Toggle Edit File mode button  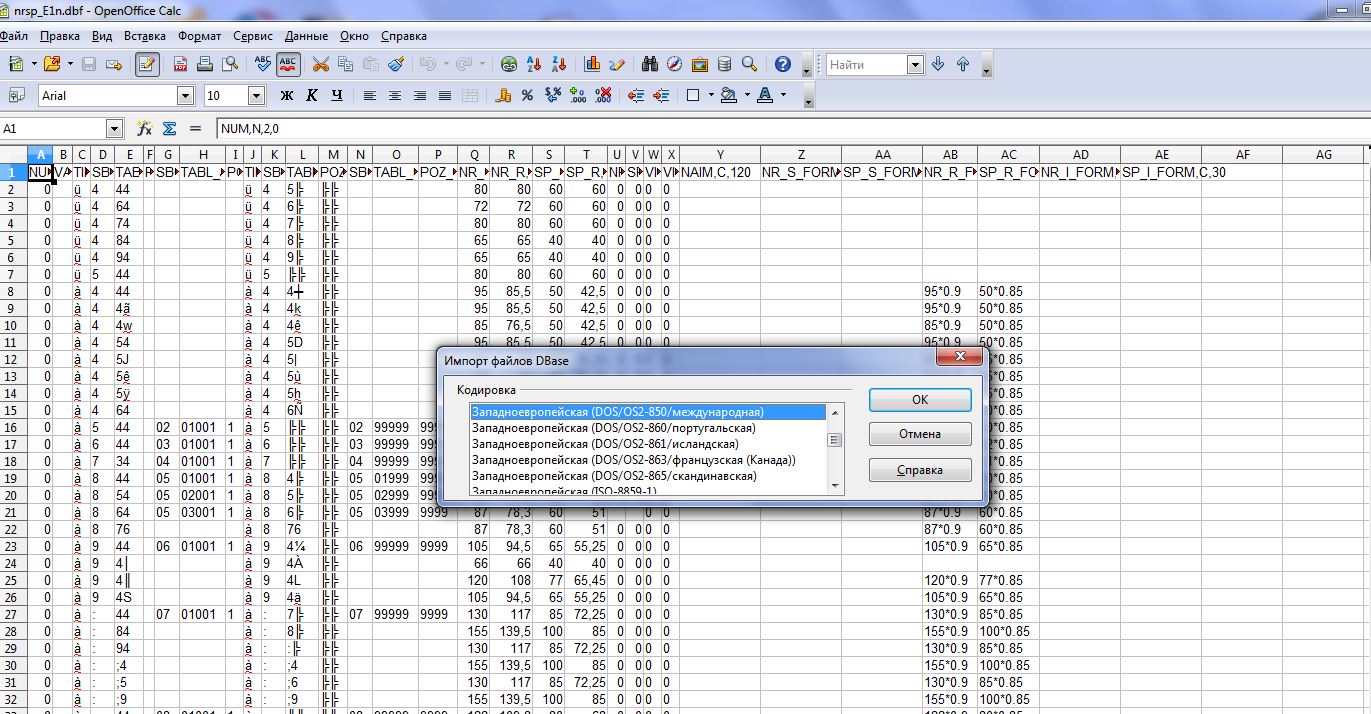point(148,64)
